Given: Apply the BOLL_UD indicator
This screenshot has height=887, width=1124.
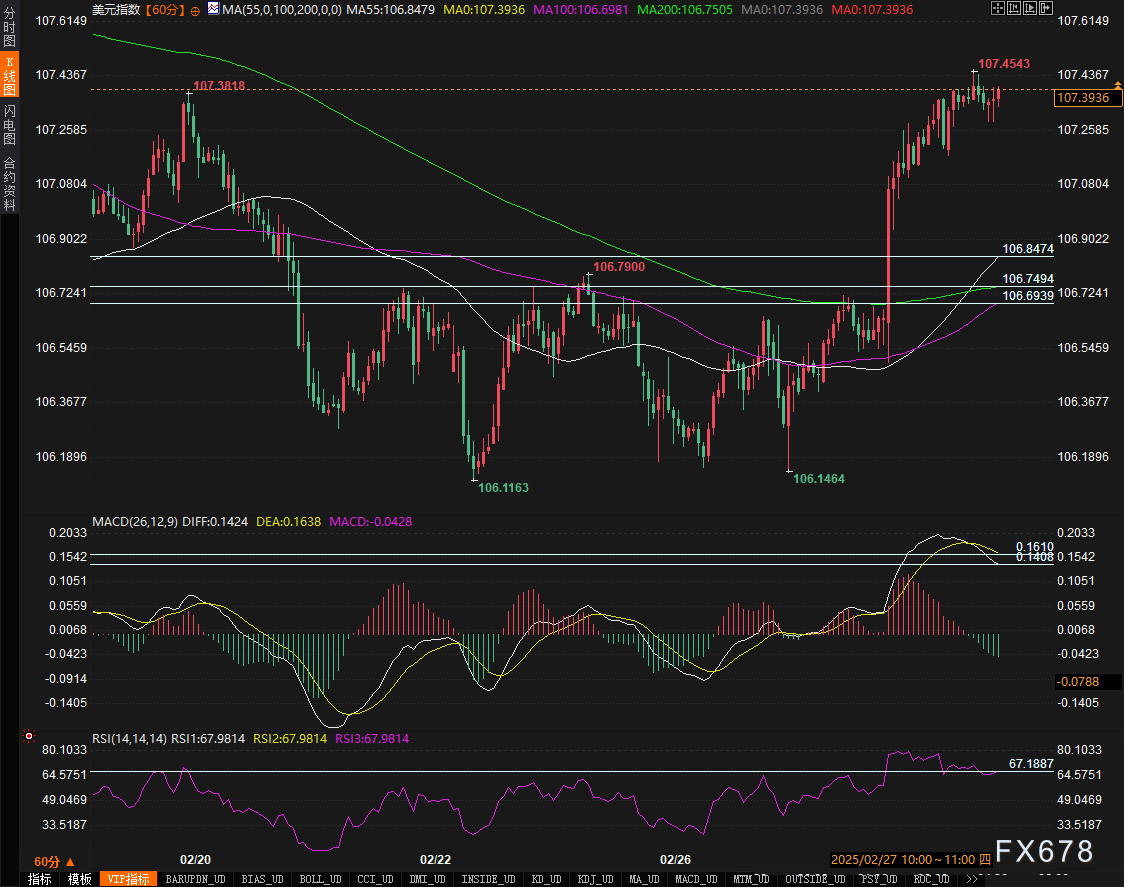Looking at the screenshot, I should pyautogui.click(x=320, y=879).
